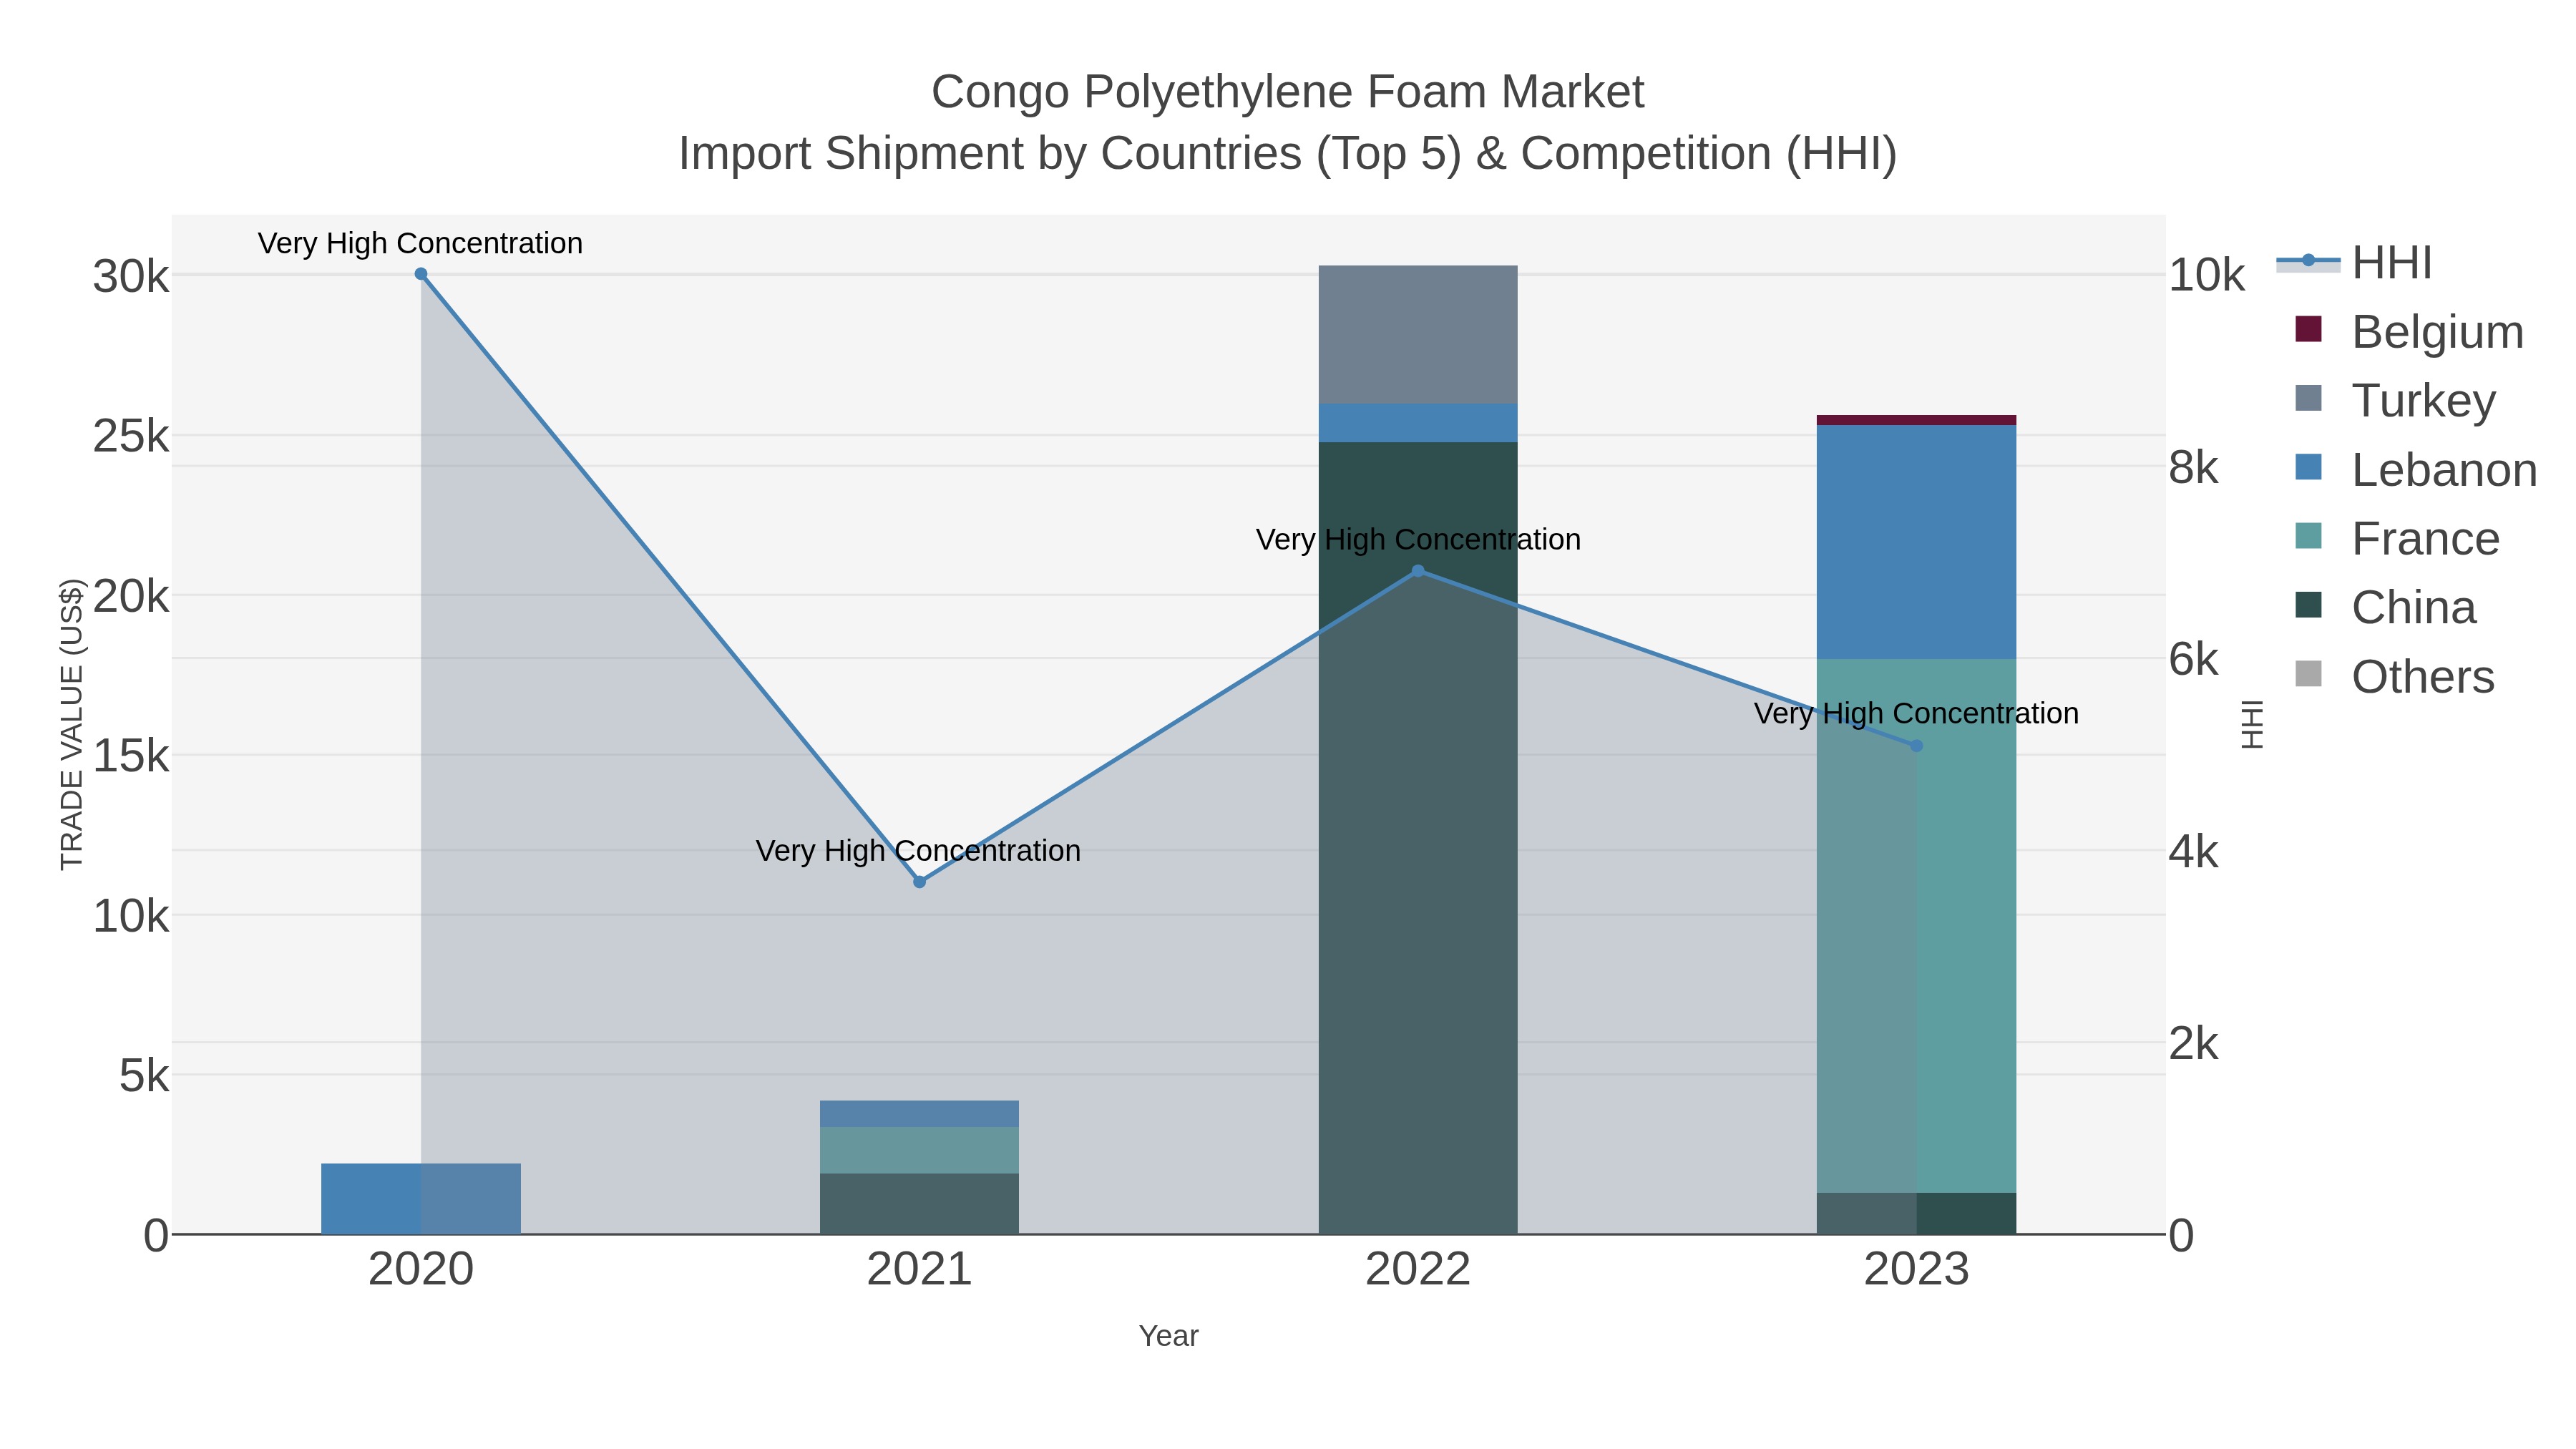This screenshot has height=1449, width=2576.
Task: Click the 2023 Very High Concentration annotation
Action: pyautogui.click(x=1916, y=714)
